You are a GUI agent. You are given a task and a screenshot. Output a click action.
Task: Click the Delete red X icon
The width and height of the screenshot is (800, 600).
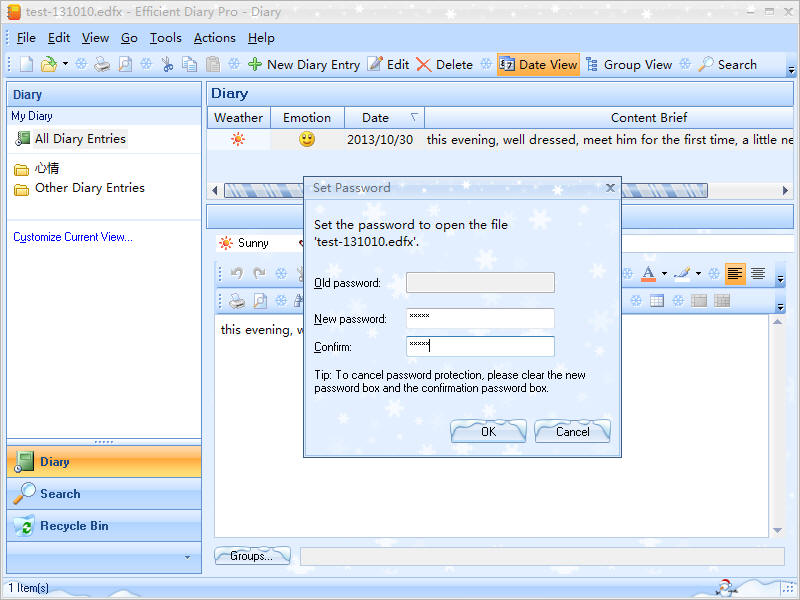[x=444, y=64]
